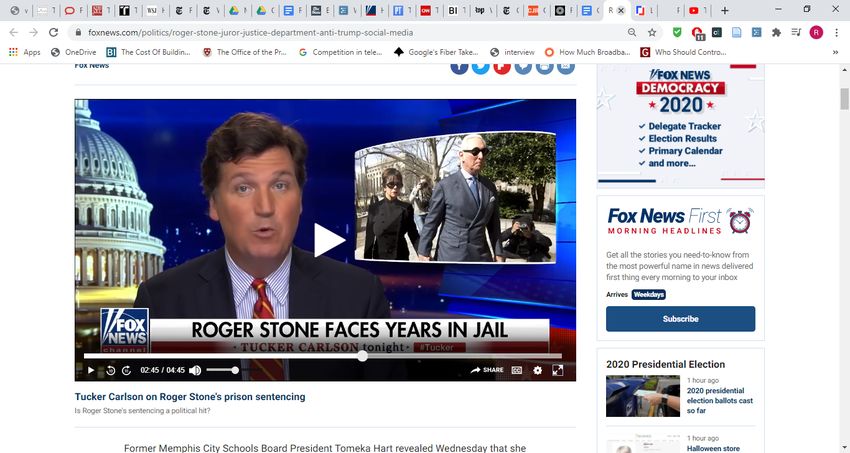Share article via email icon
Viewport: 850px width, 453px height.
click(565, 68)
